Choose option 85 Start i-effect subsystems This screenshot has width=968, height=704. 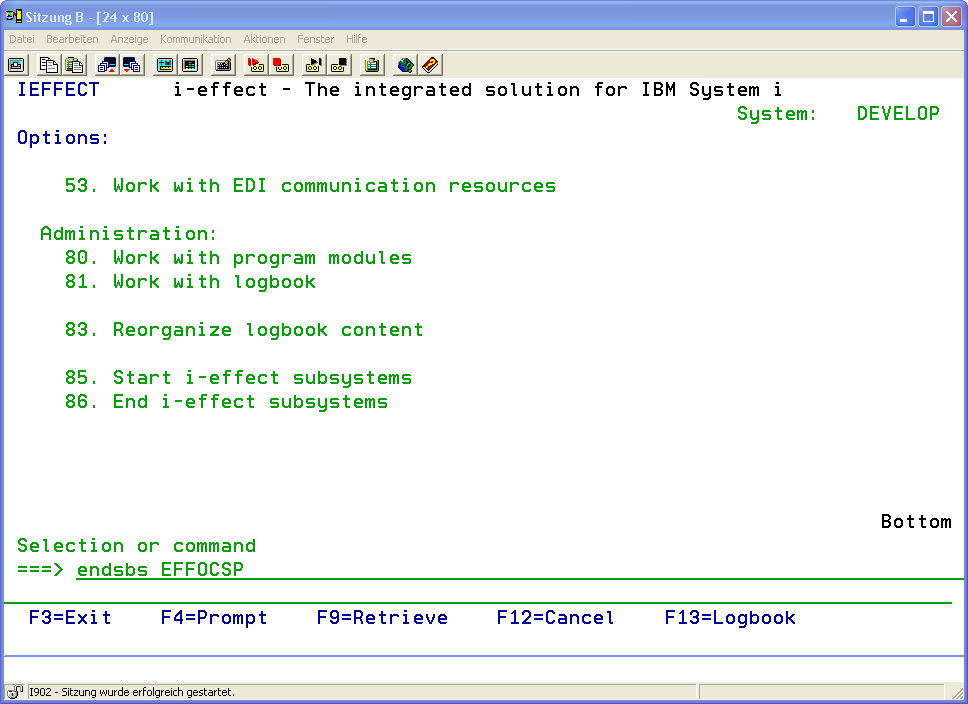[238, 378]
